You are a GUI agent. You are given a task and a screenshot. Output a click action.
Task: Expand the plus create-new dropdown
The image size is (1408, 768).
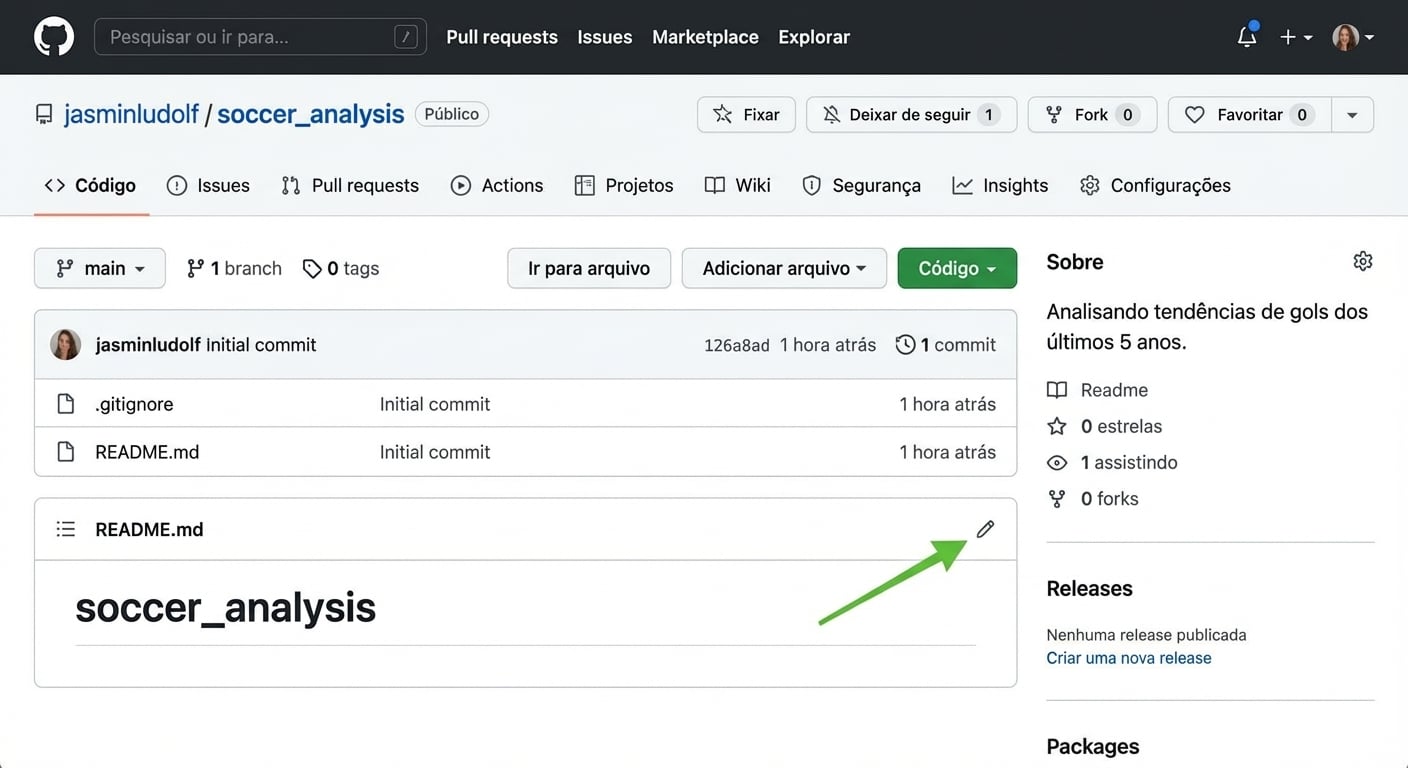[x=1296, y=37]
